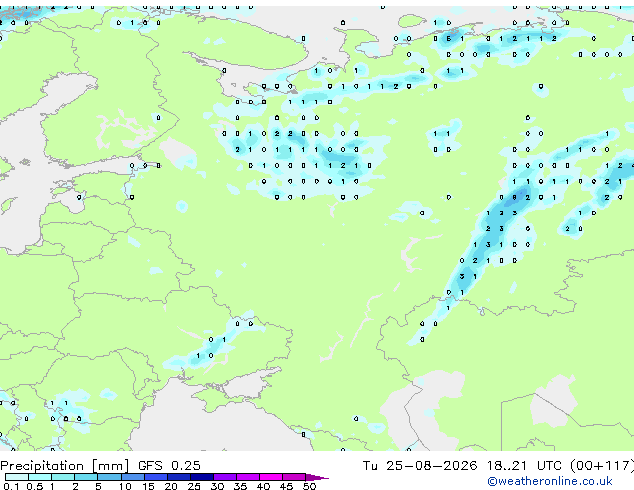
Task: Select the 10–15 mm legend swatch
Action: 133,477
